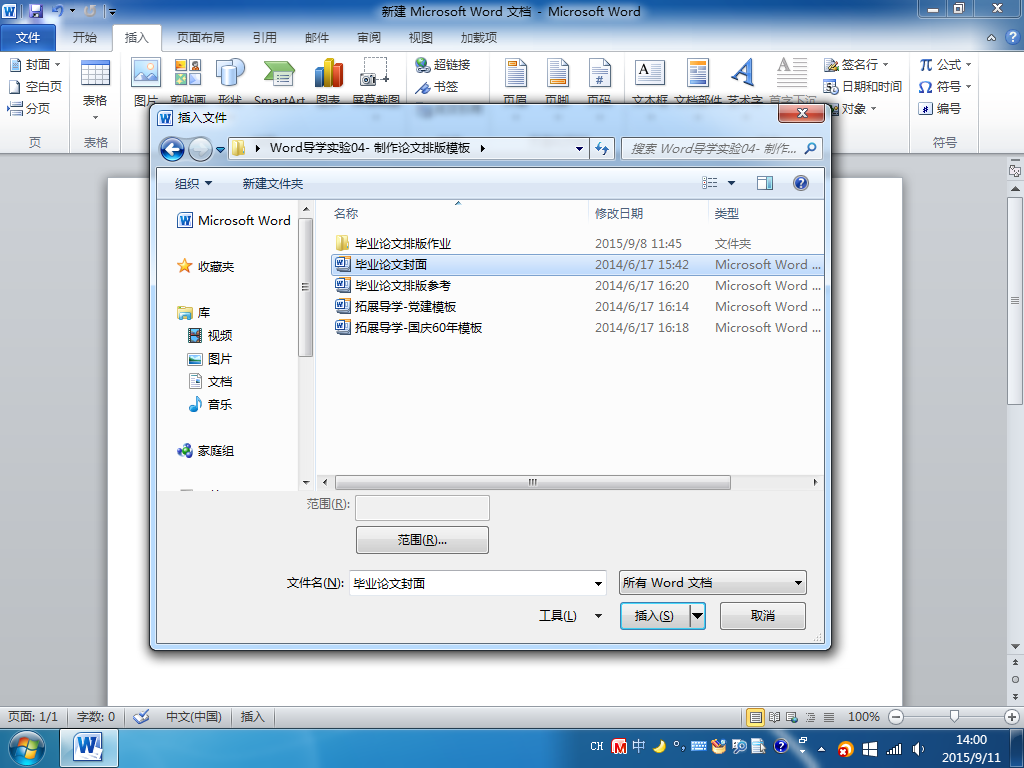Click New Folder (新建文件夹)

point(272,184)
